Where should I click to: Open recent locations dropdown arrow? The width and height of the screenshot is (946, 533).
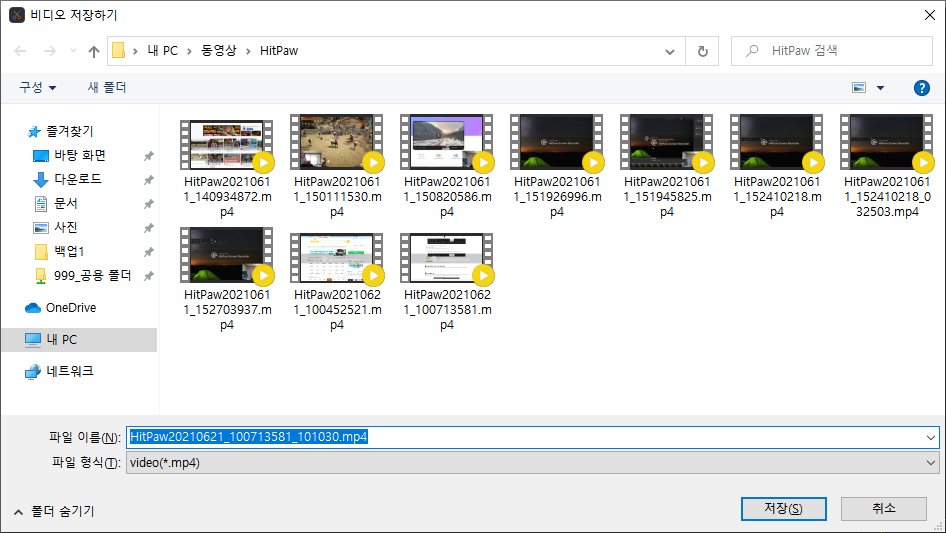[73, 51]
